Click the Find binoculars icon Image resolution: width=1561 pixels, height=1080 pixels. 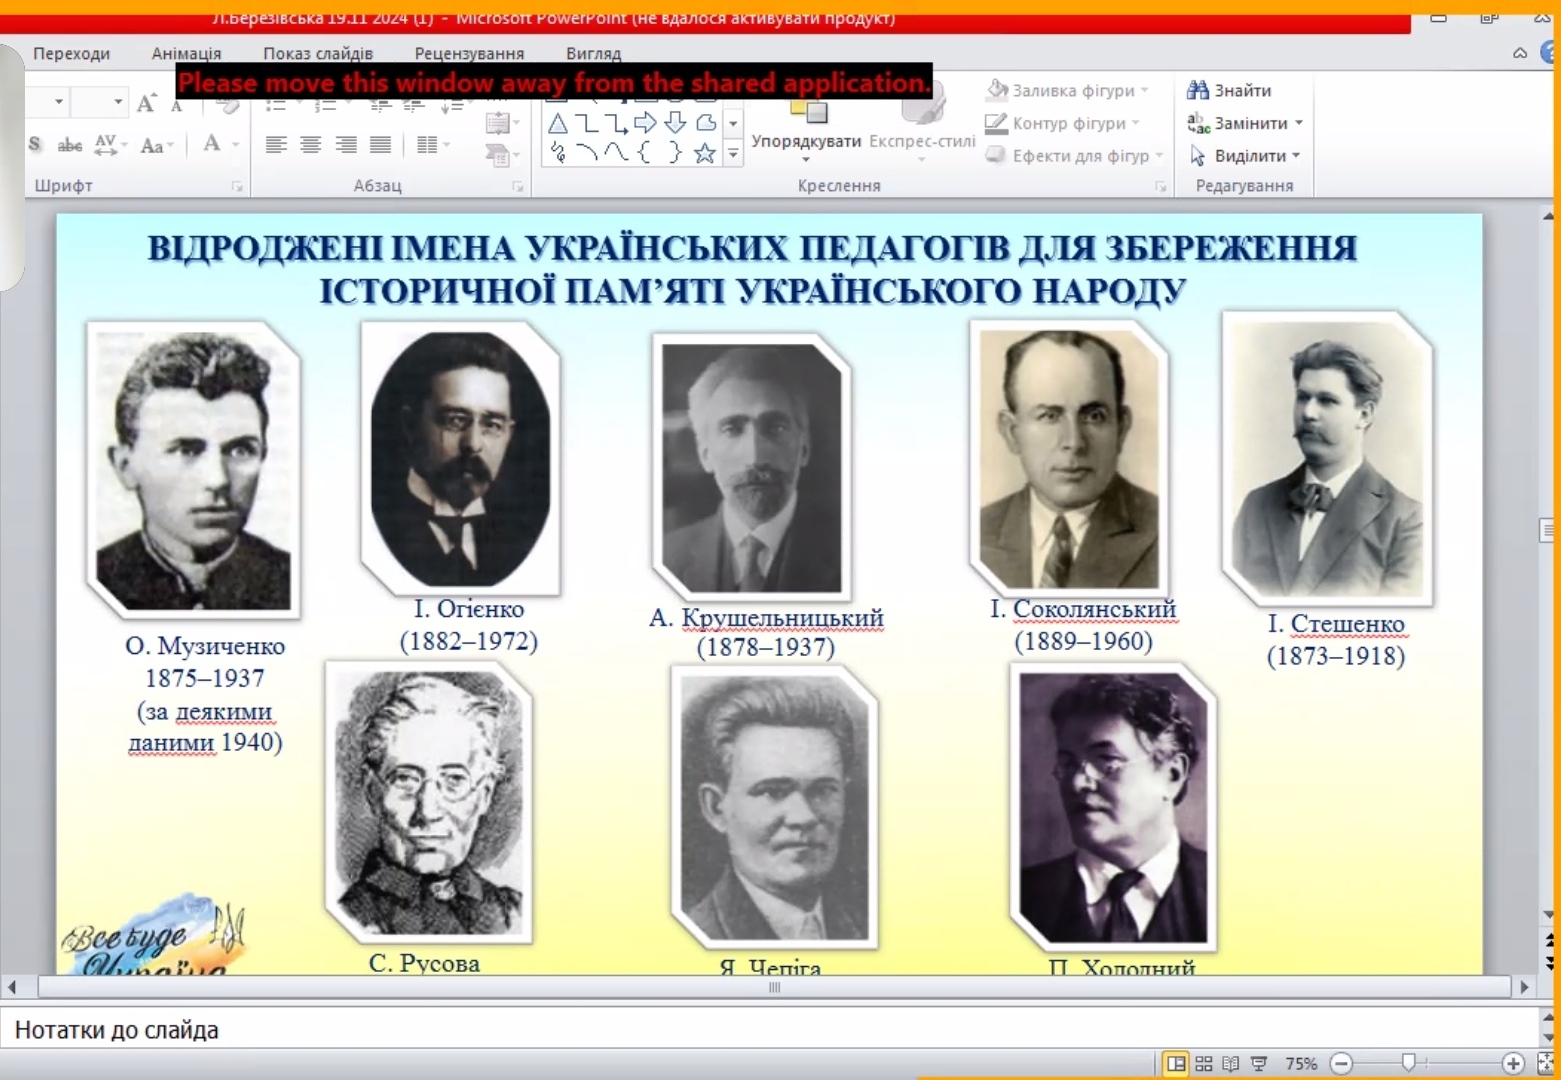tap(1197, 90)
